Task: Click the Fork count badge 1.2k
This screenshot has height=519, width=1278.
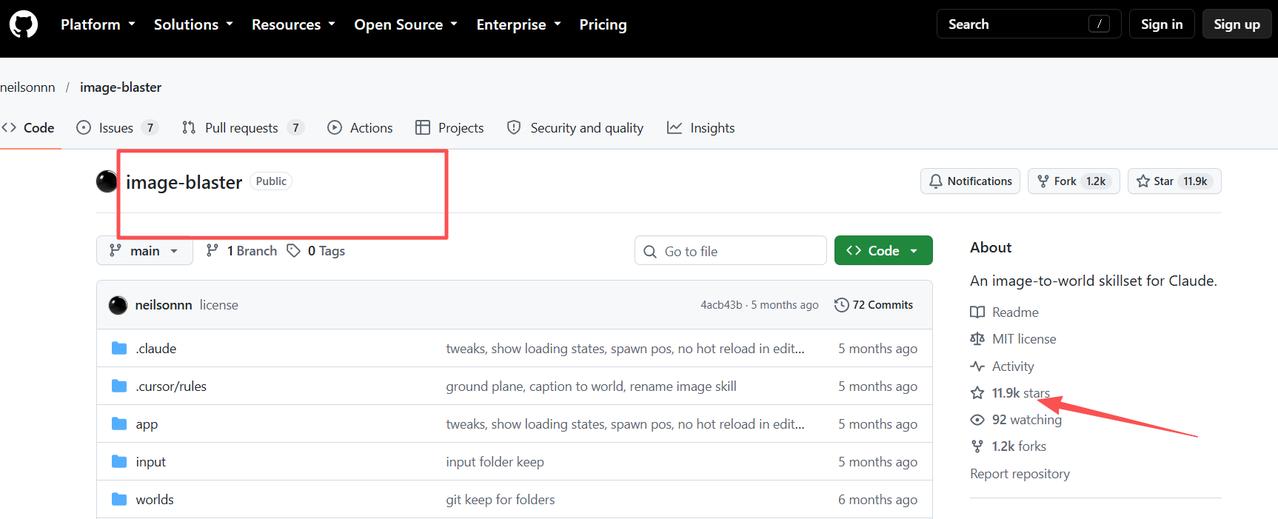Action: [1096, 181]
